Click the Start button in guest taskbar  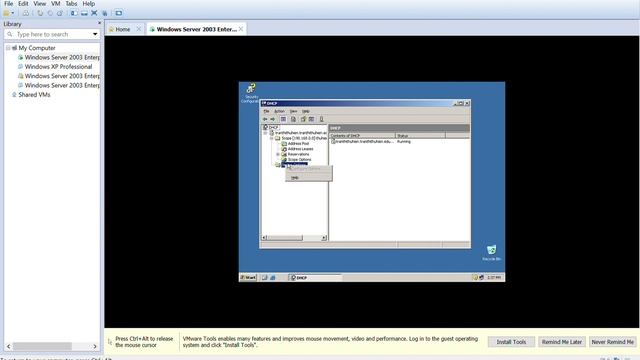pyautogui.click(x=248, y=278)
